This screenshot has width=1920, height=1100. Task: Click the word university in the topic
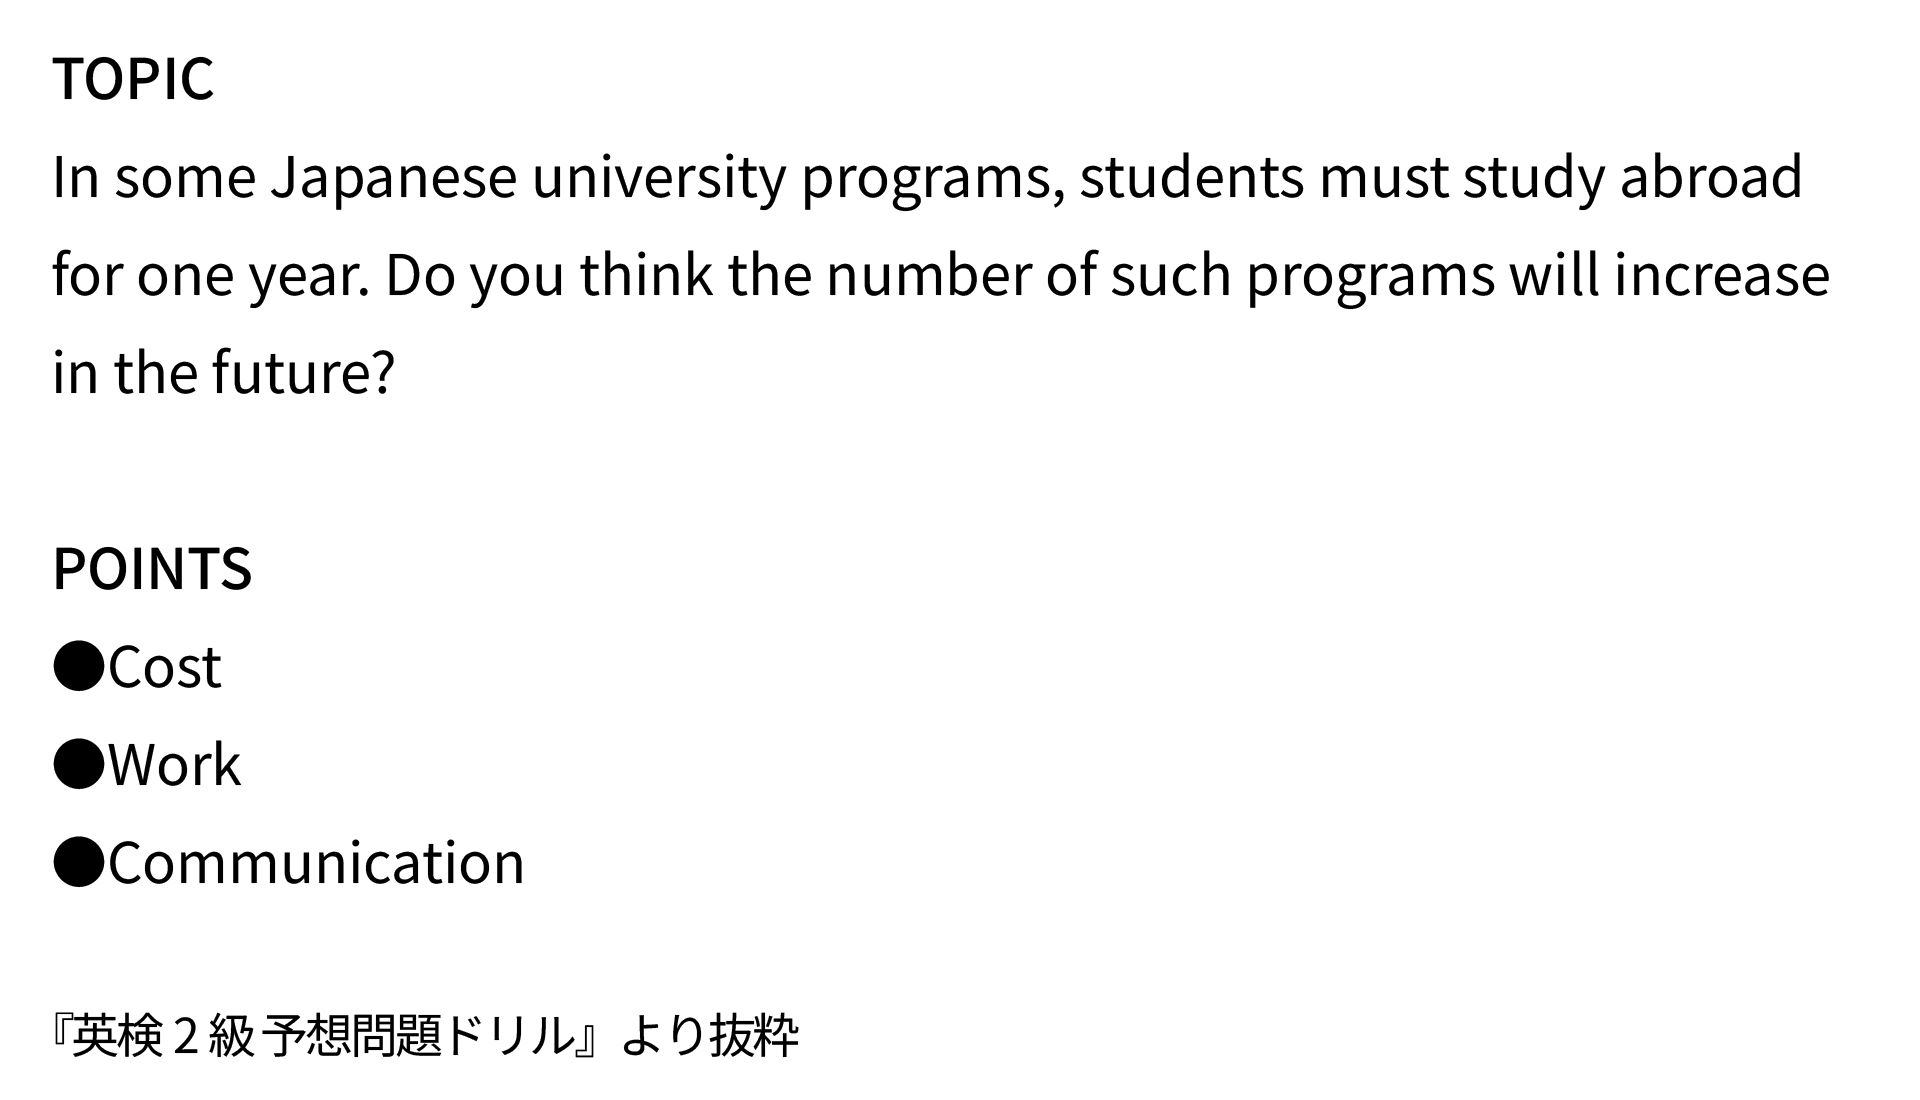[659, 178]
